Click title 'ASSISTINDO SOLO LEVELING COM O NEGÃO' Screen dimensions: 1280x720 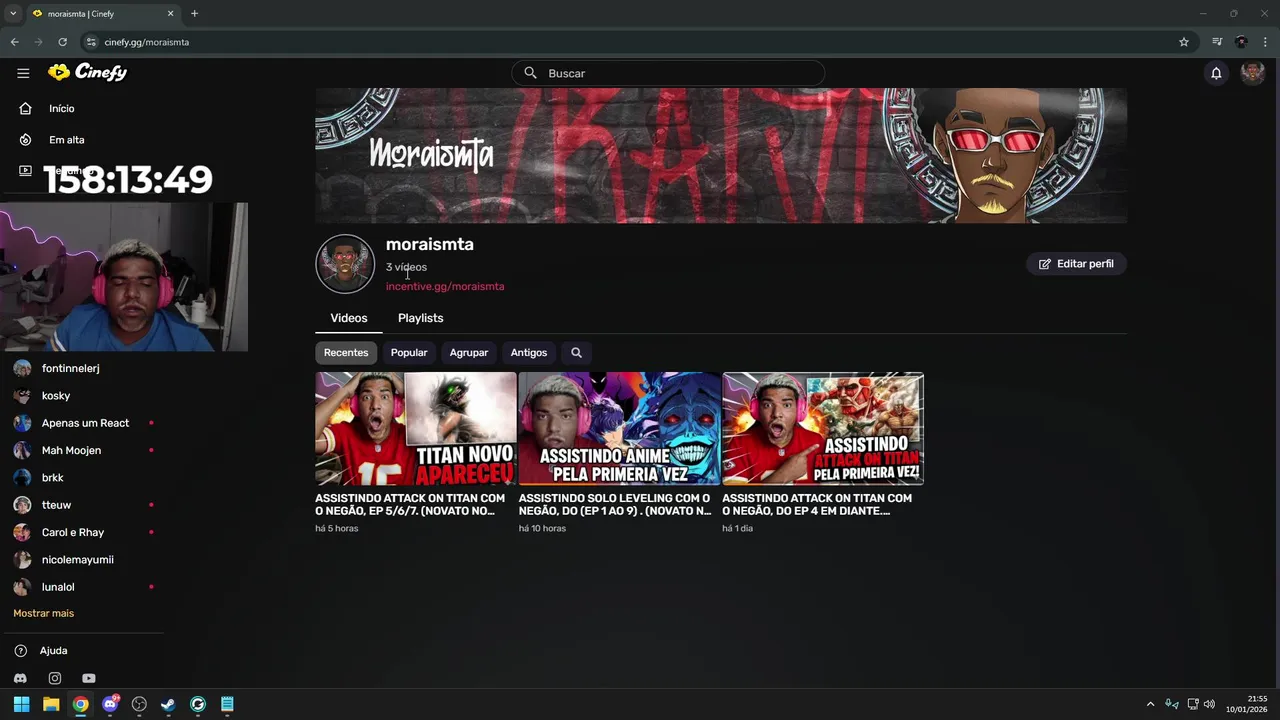click(x=615, y=504)
